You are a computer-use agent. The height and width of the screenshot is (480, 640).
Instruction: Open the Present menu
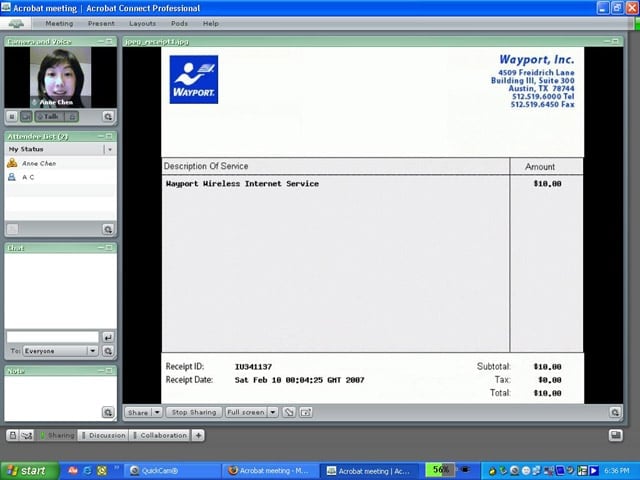(101, 24)
